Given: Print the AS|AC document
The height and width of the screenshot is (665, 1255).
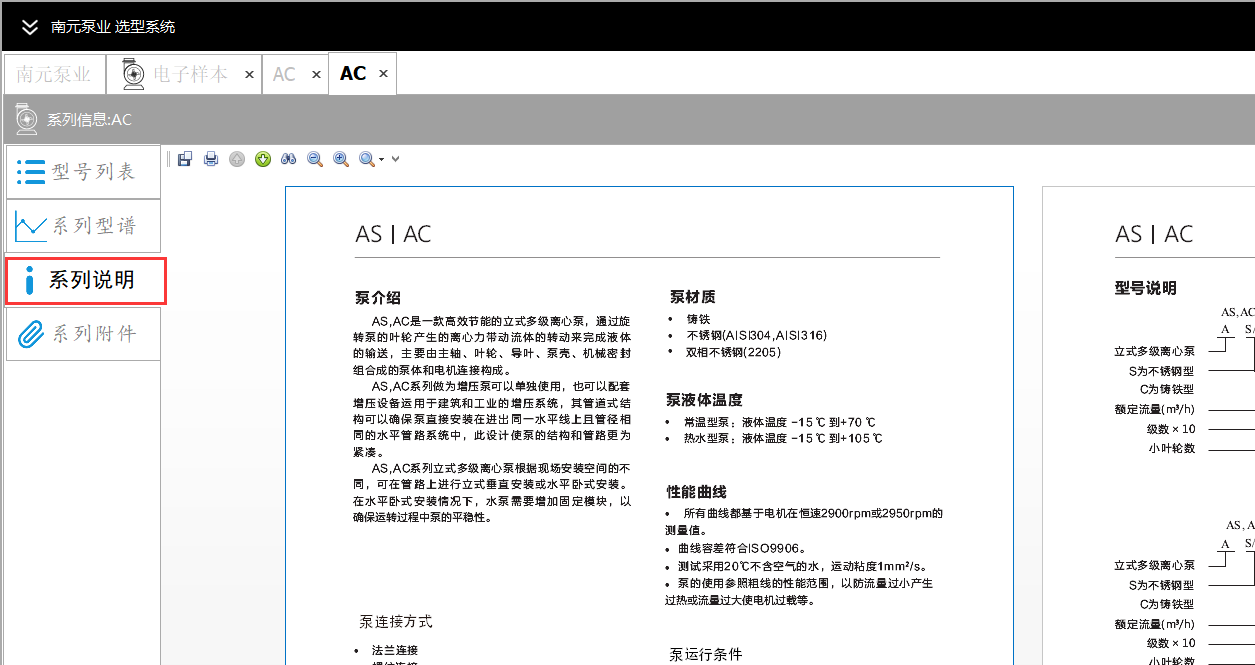Looking at the screenshot, I should (x=211, y=159).
